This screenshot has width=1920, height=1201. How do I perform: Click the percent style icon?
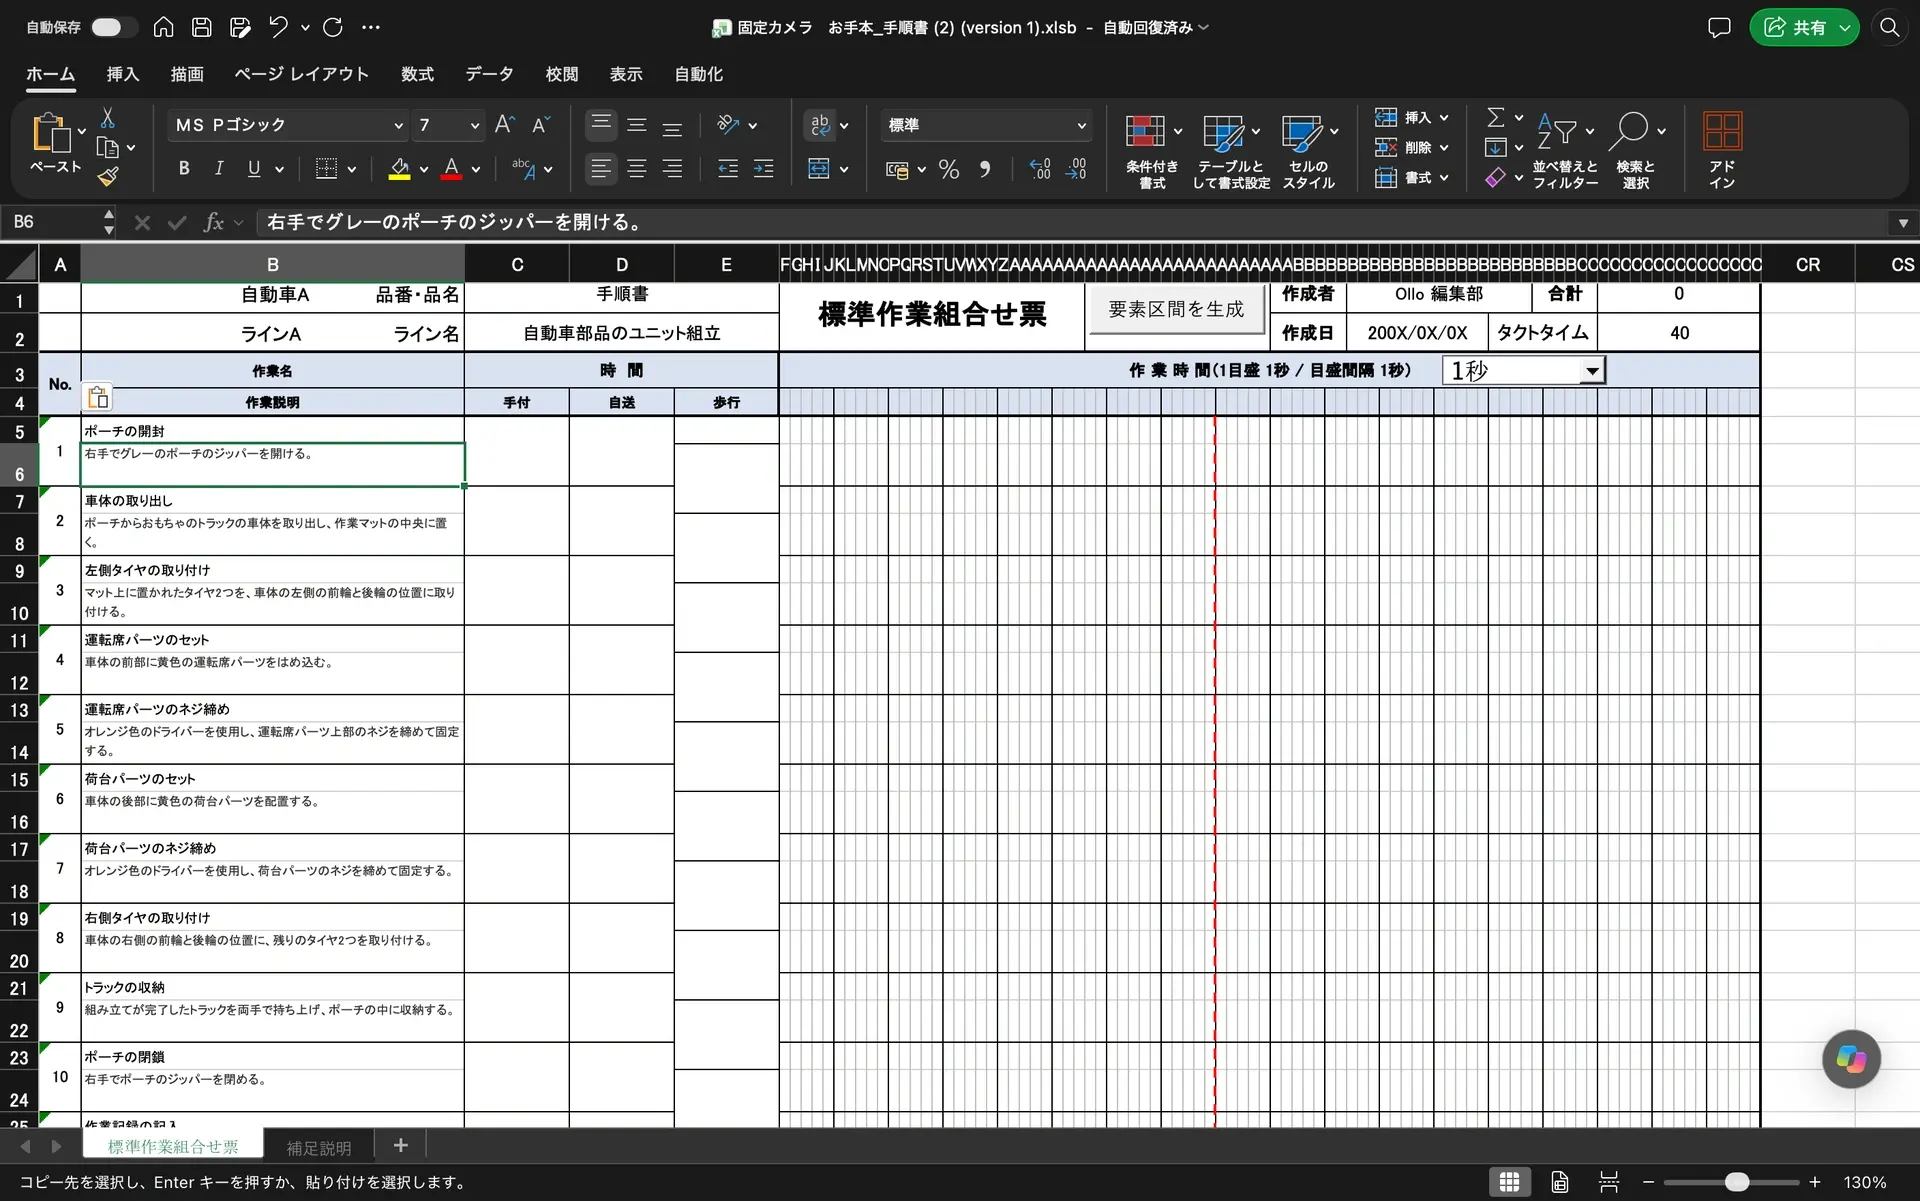(949, 169)
